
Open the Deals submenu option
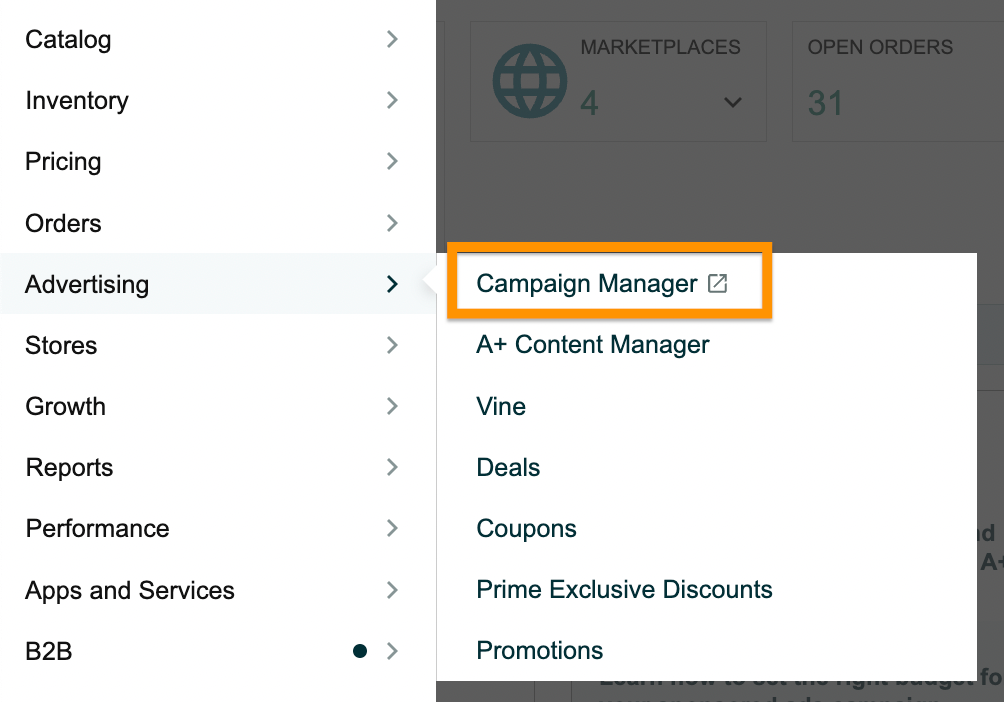(508, 468)
